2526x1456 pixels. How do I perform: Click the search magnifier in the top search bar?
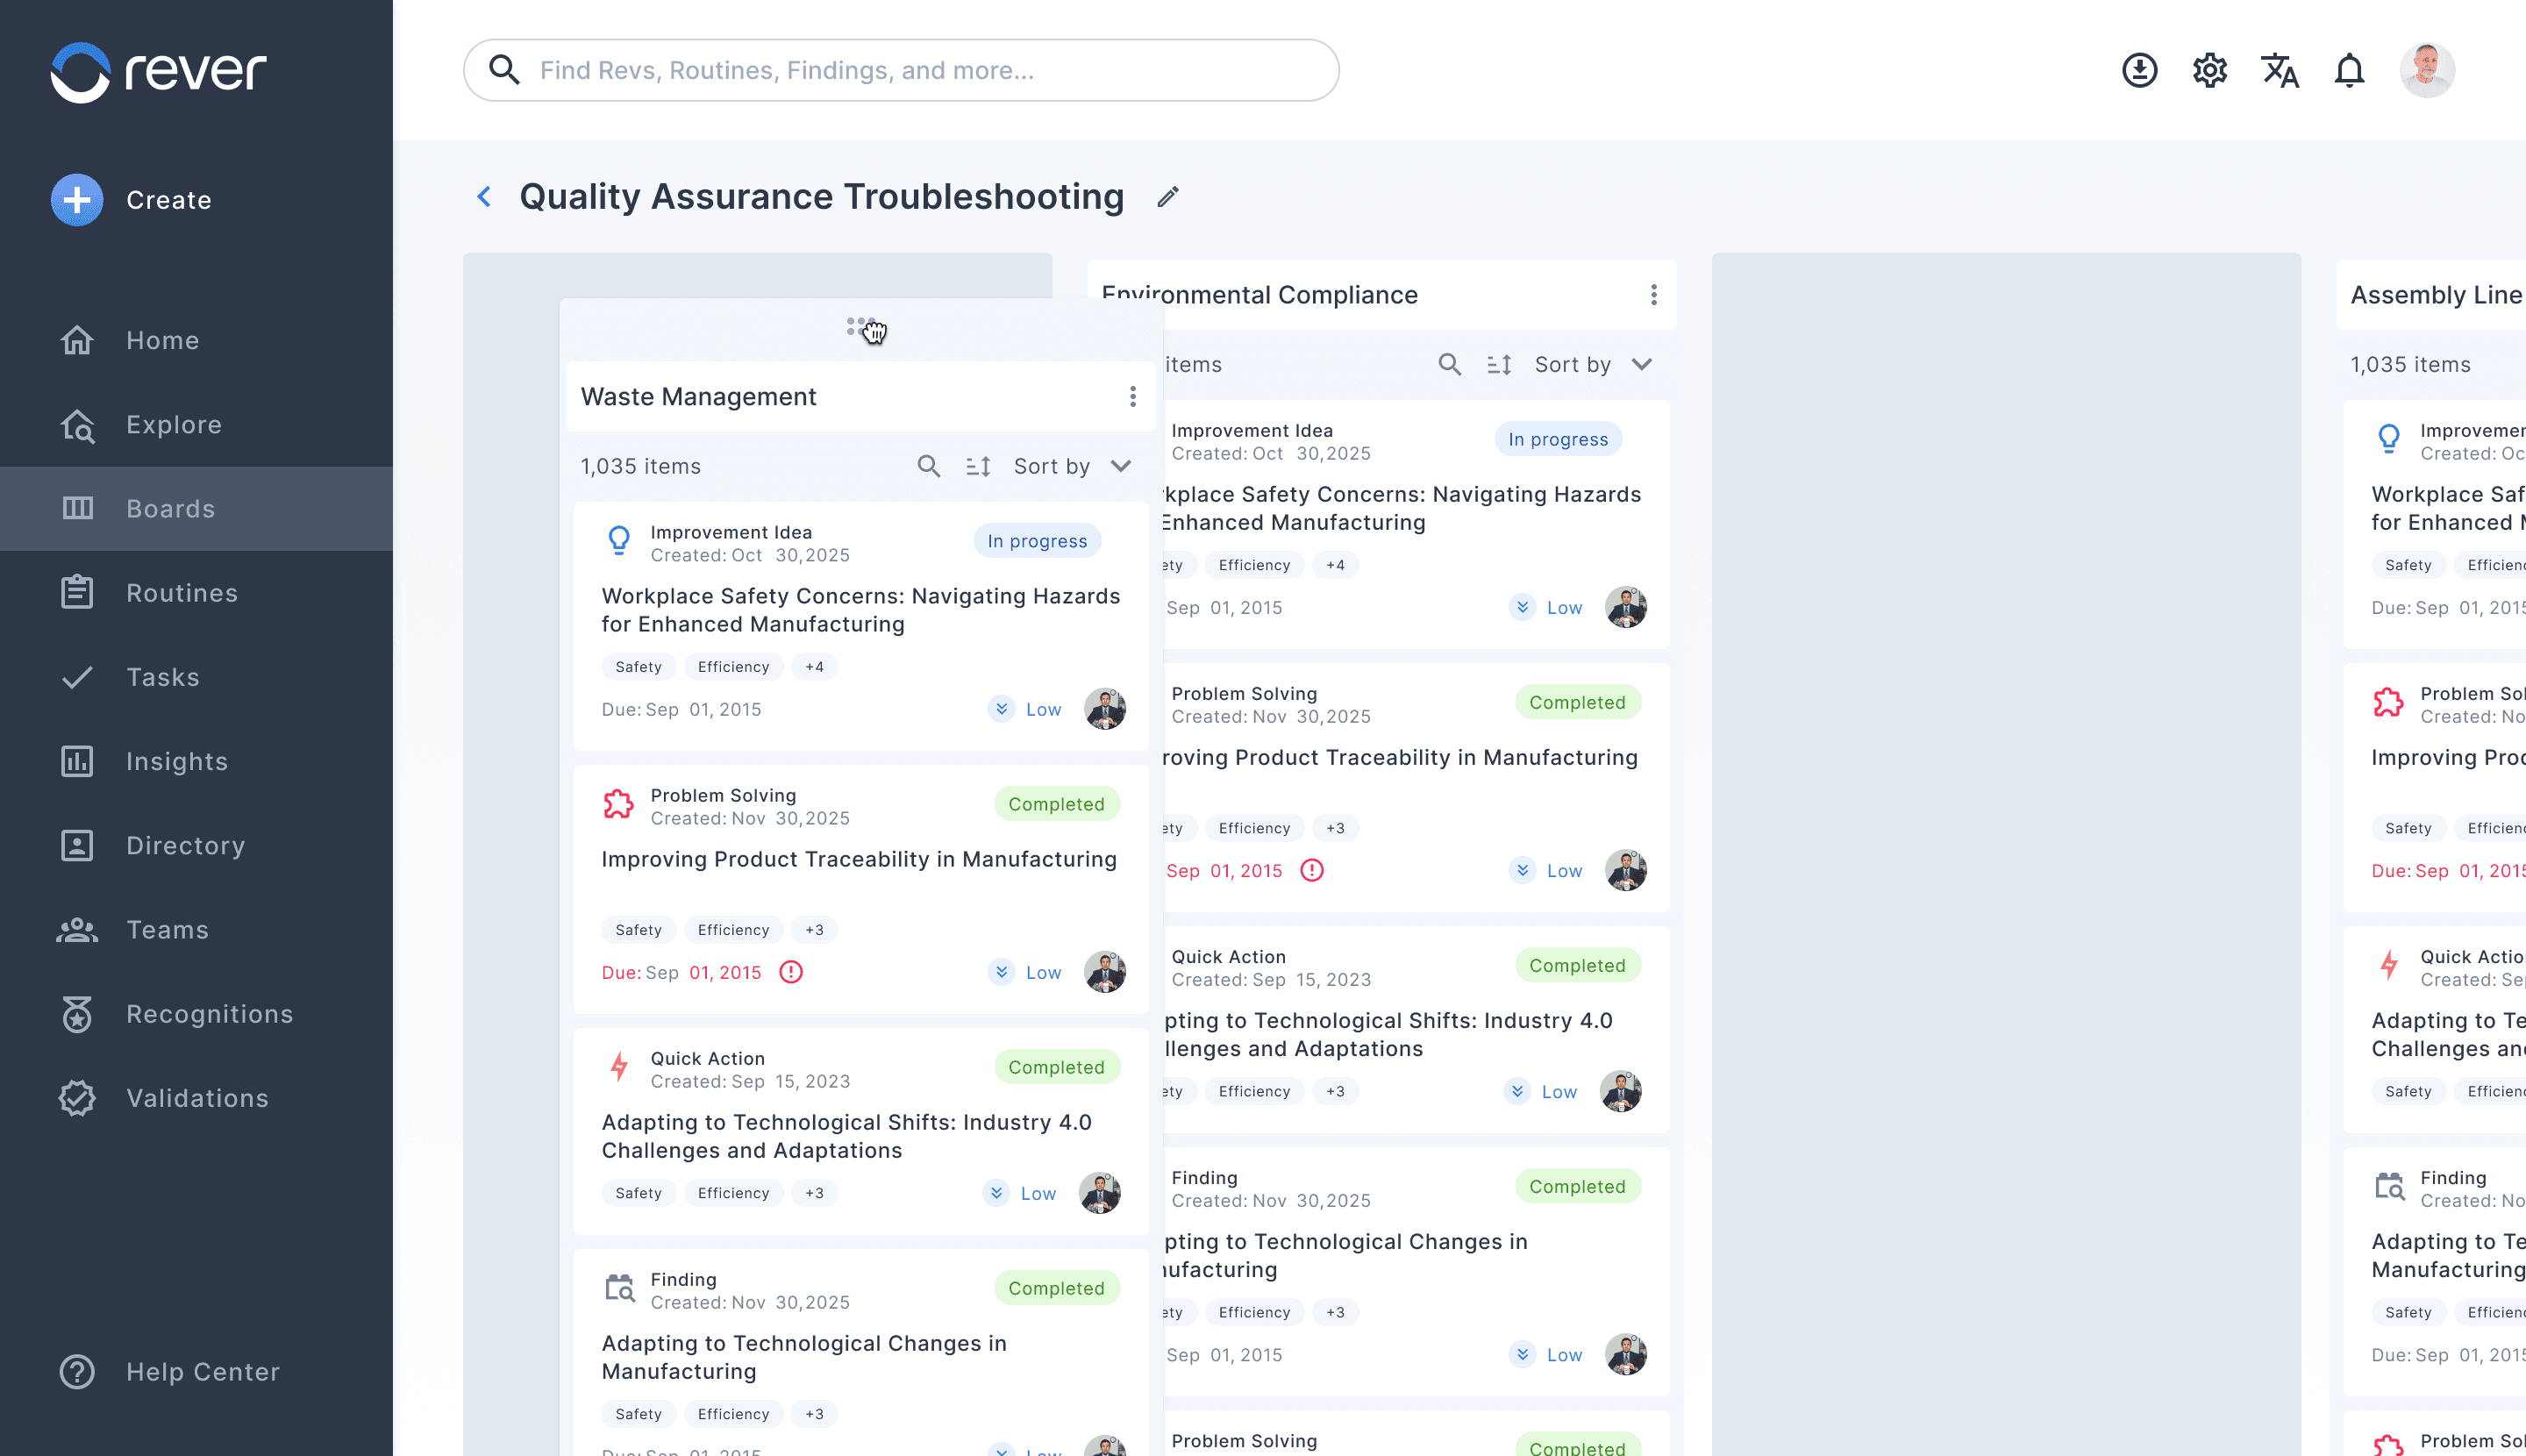[503, 70]
